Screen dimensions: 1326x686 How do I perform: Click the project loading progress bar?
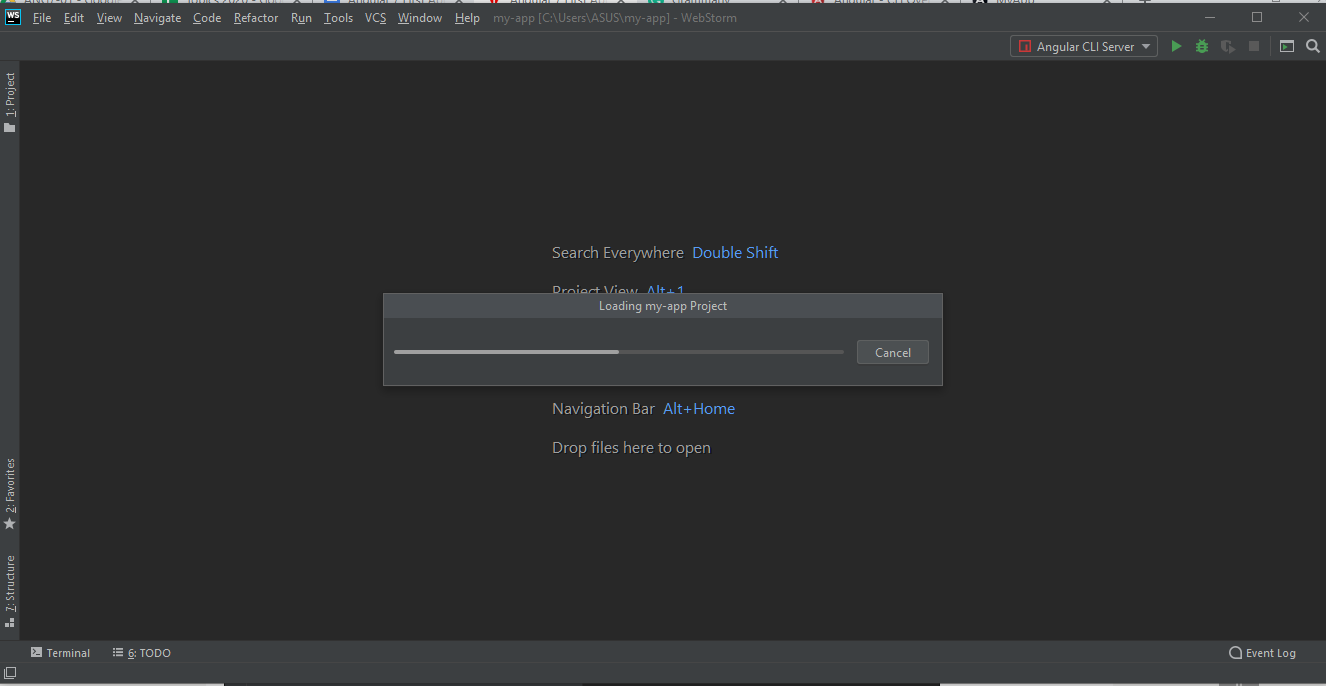[x=619, y=352]
